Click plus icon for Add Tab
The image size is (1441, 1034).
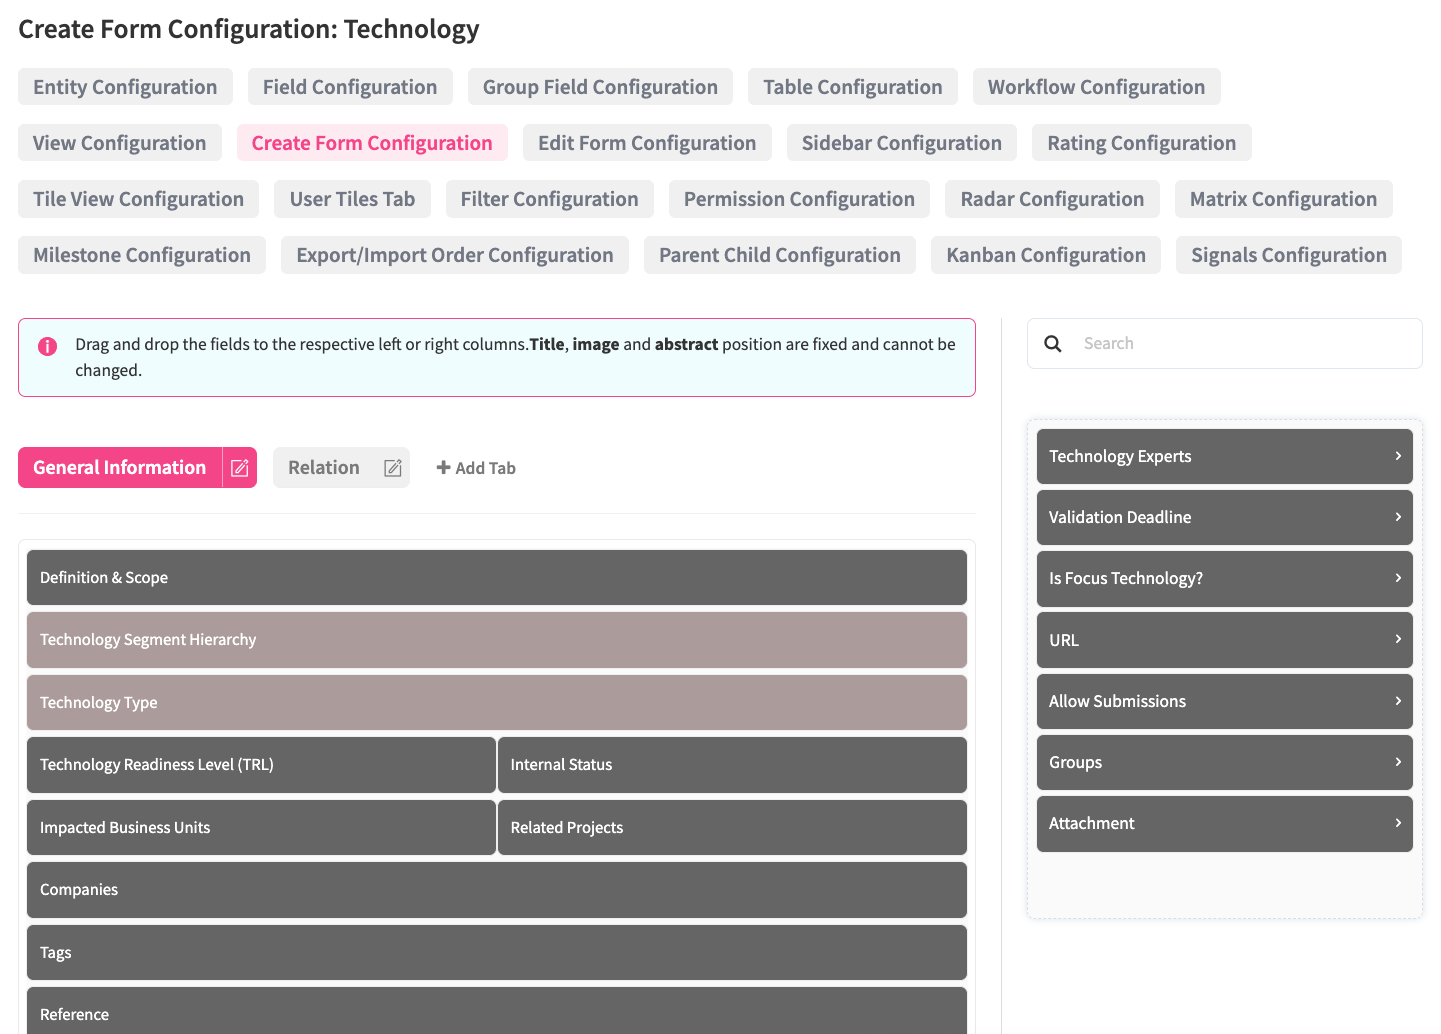pos(443,468)
